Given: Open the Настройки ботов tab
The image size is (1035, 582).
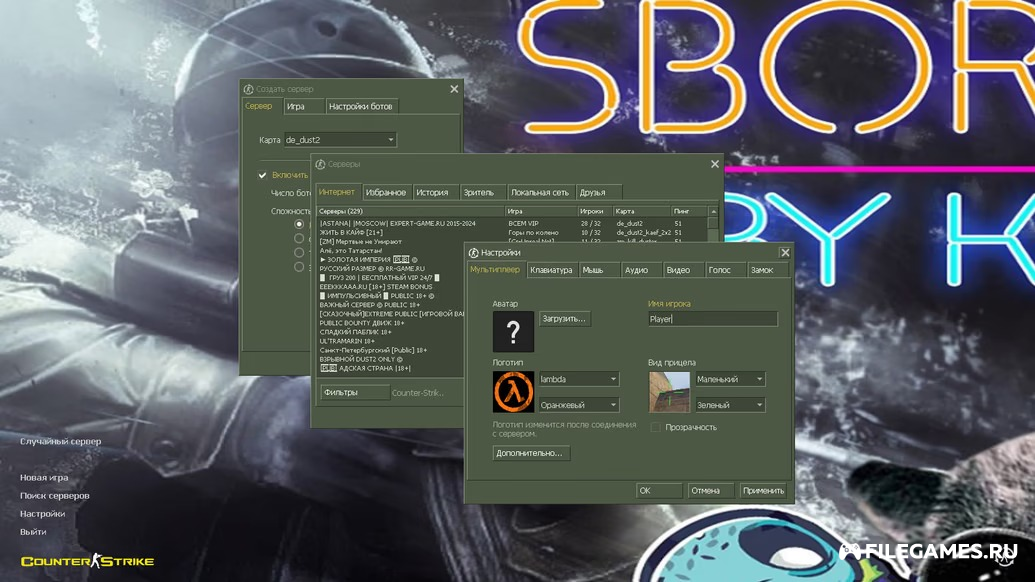Looking at the screenshot, I should pos(360,106).
